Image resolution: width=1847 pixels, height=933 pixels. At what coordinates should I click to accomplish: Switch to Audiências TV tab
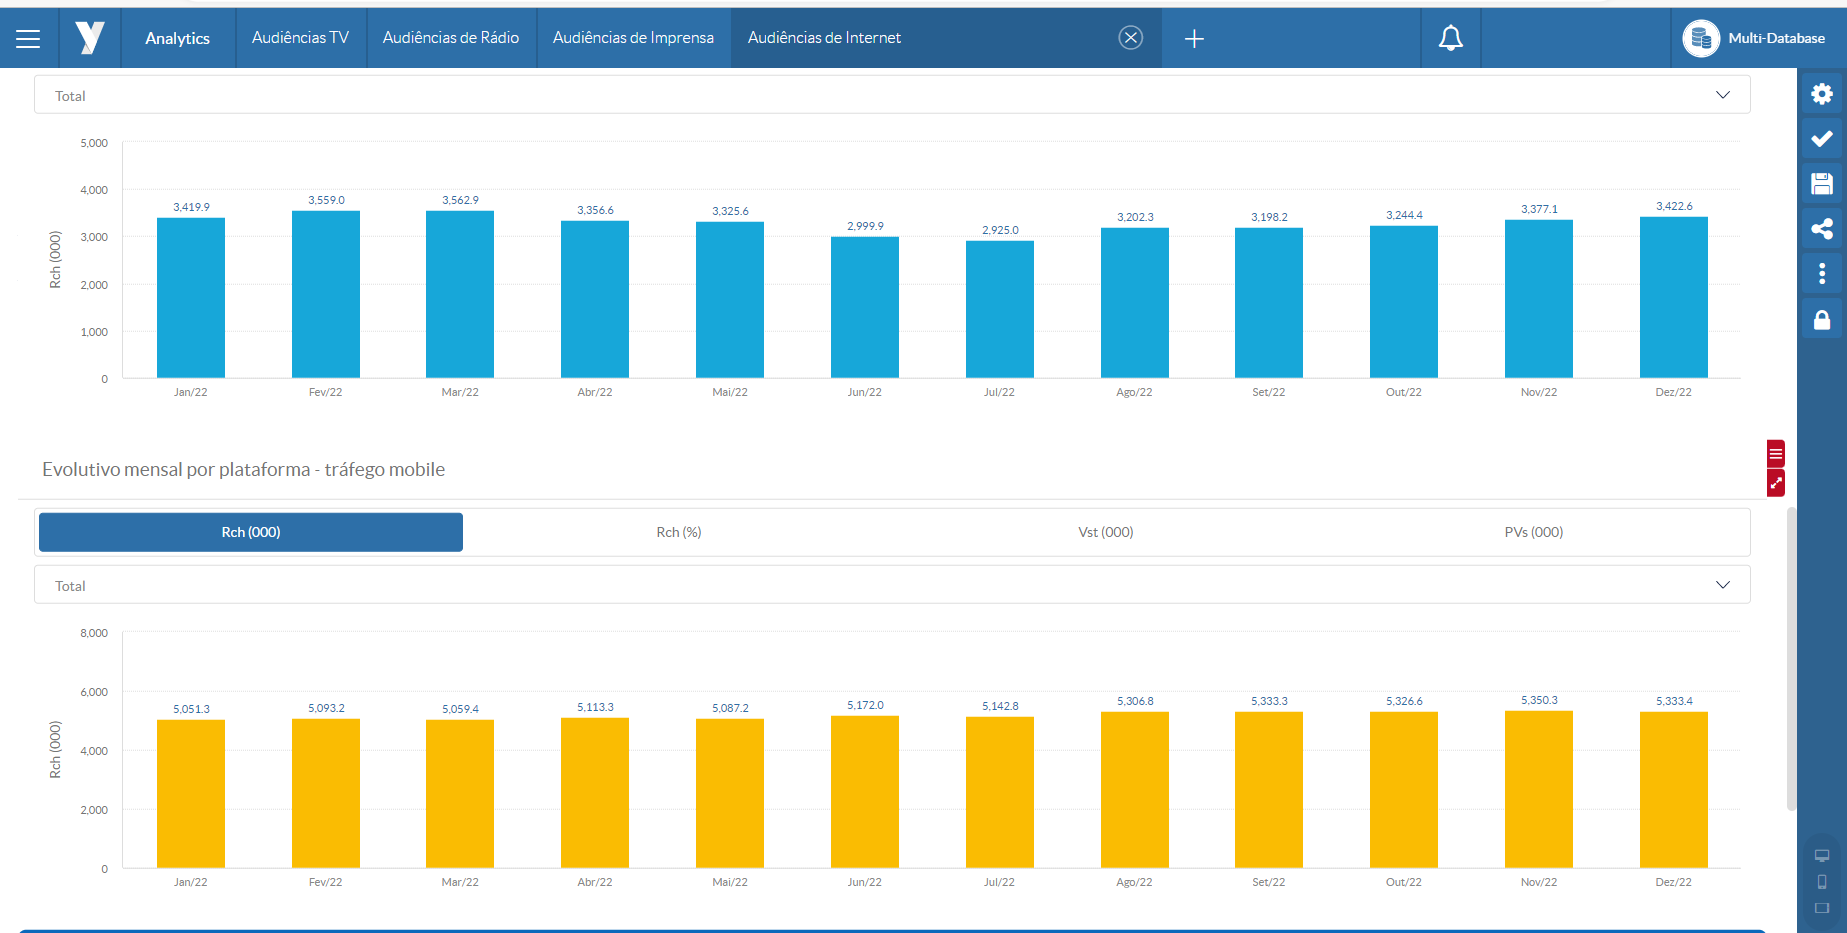pyautogui.click(x=300, y=38)
